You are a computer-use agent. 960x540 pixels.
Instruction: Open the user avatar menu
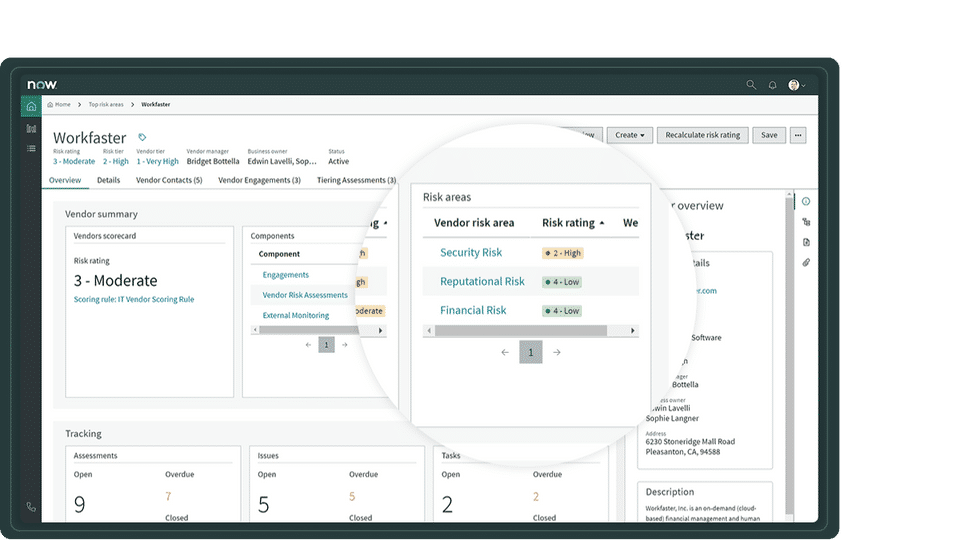797,85
